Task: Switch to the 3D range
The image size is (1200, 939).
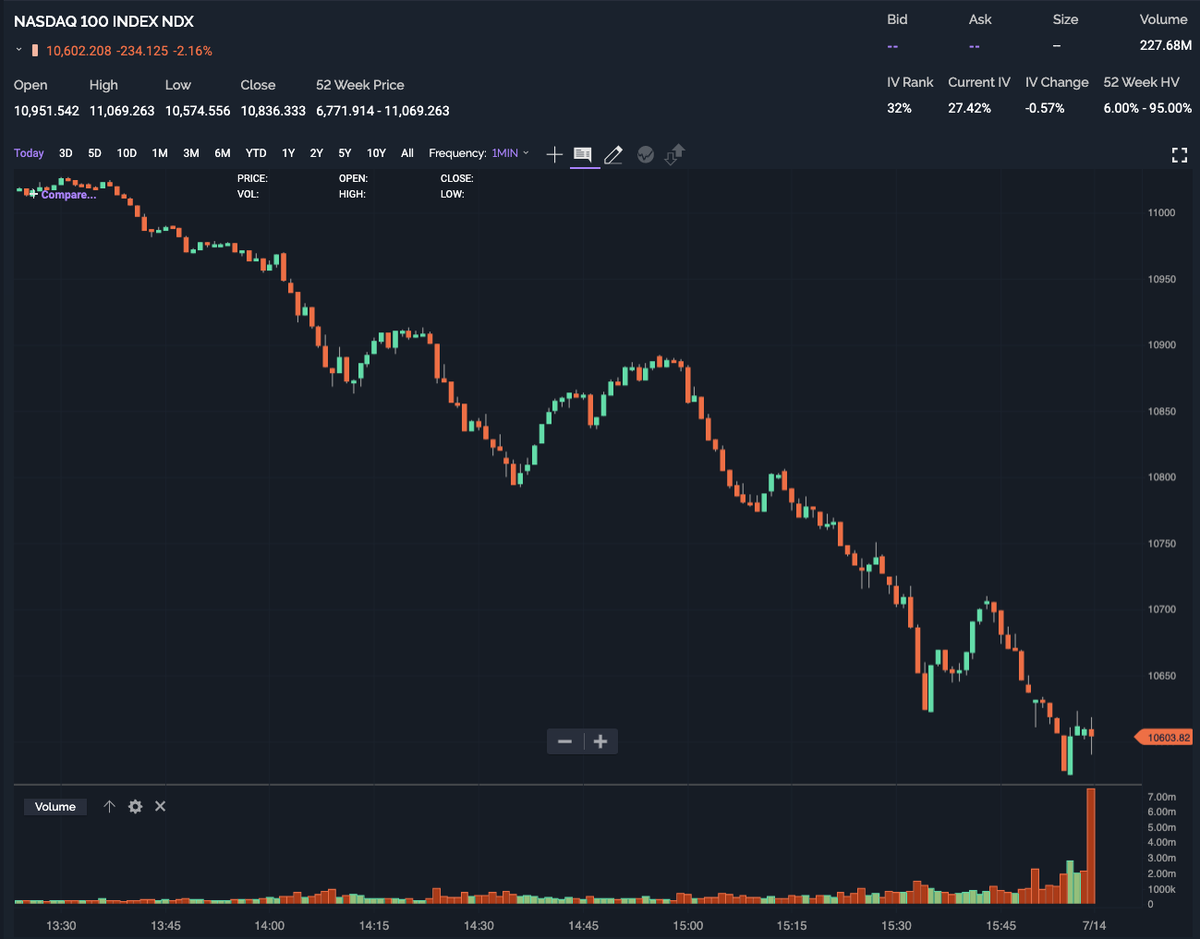Action: coord(65,153)
